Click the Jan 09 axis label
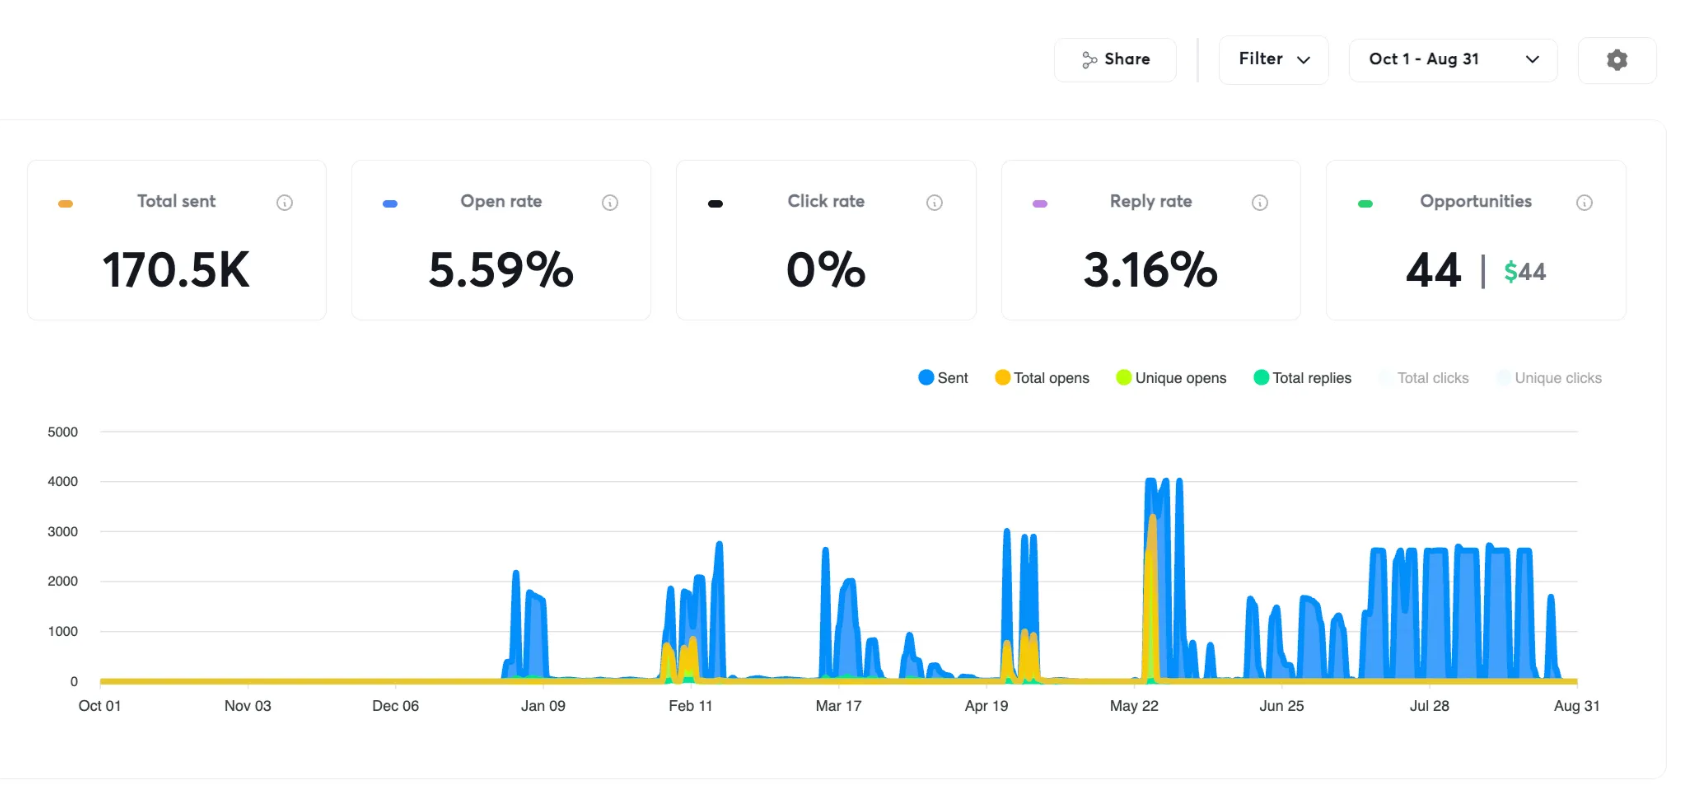Viewport: 1694px width, 785px height. click(x=543, y=706)
